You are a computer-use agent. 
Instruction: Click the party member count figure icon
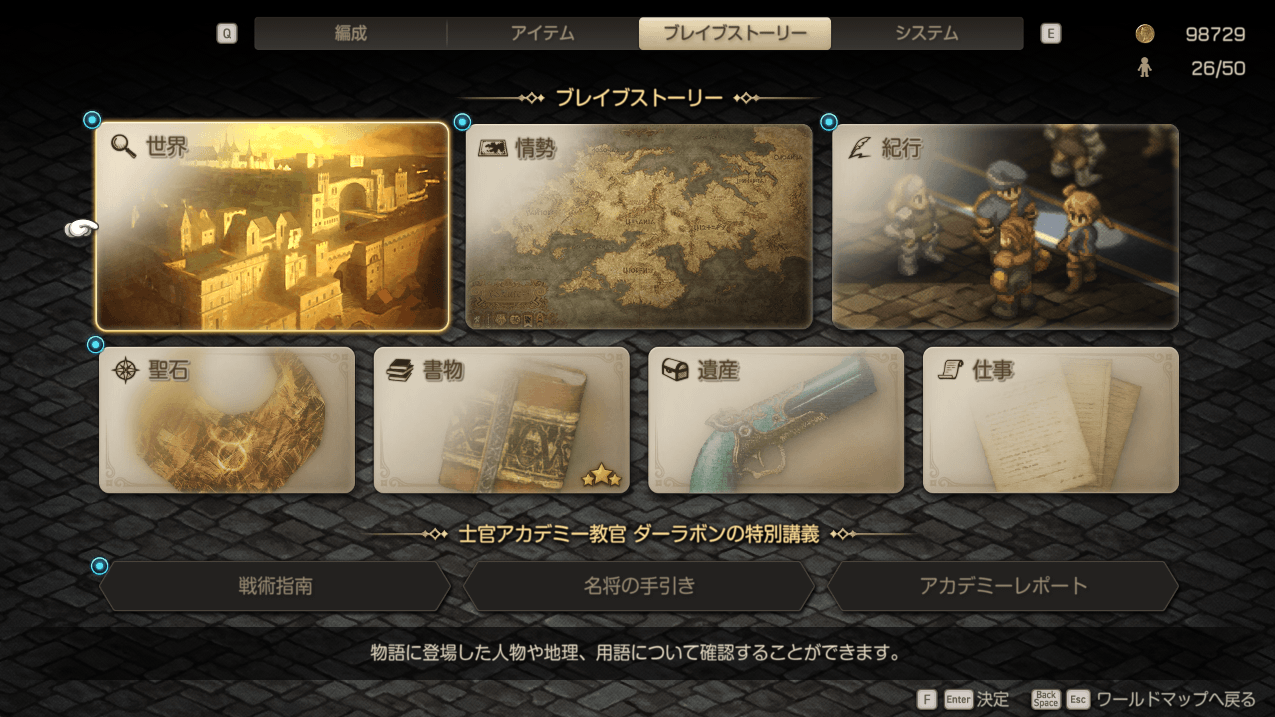click(1145, 68)
